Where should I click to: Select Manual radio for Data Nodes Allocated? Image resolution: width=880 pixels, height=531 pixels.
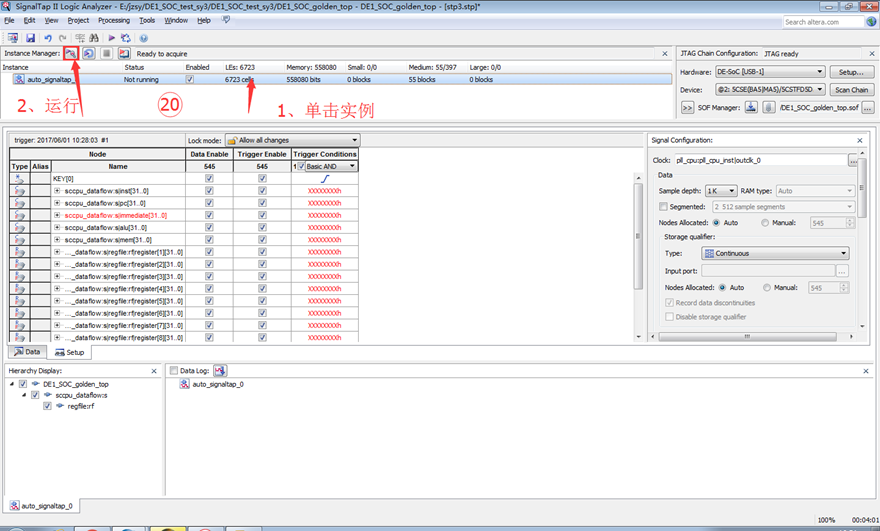pos(765,223)
